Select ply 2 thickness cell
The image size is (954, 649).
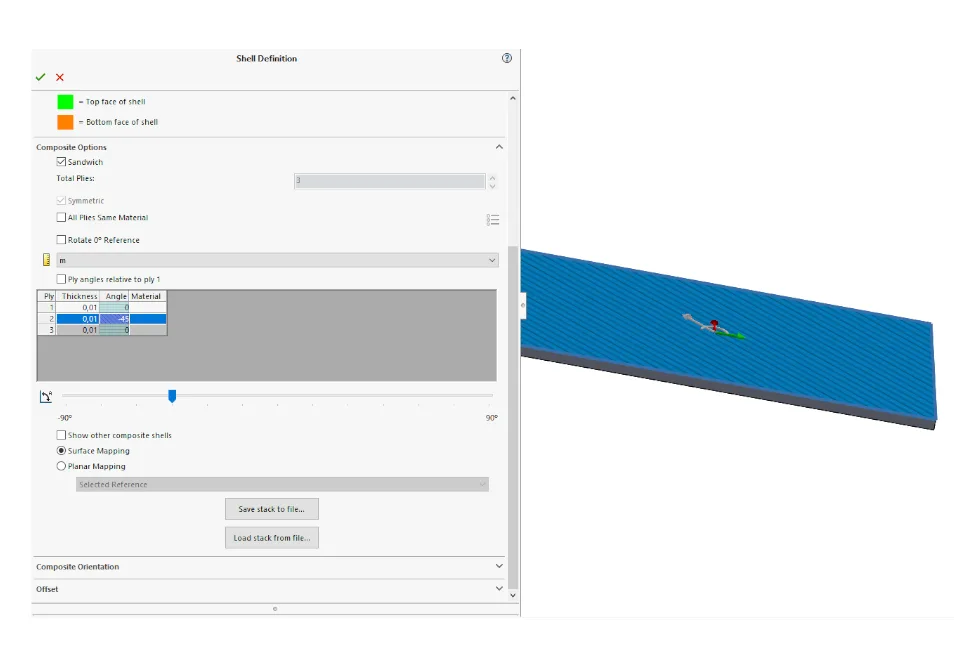[x=78, y=319]
